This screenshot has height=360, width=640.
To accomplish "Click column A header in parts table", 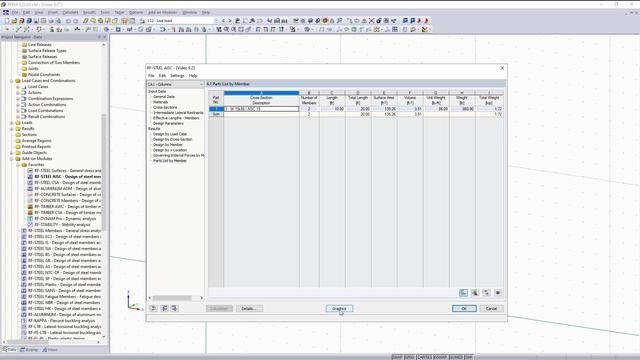I will (x=261, y=93).
